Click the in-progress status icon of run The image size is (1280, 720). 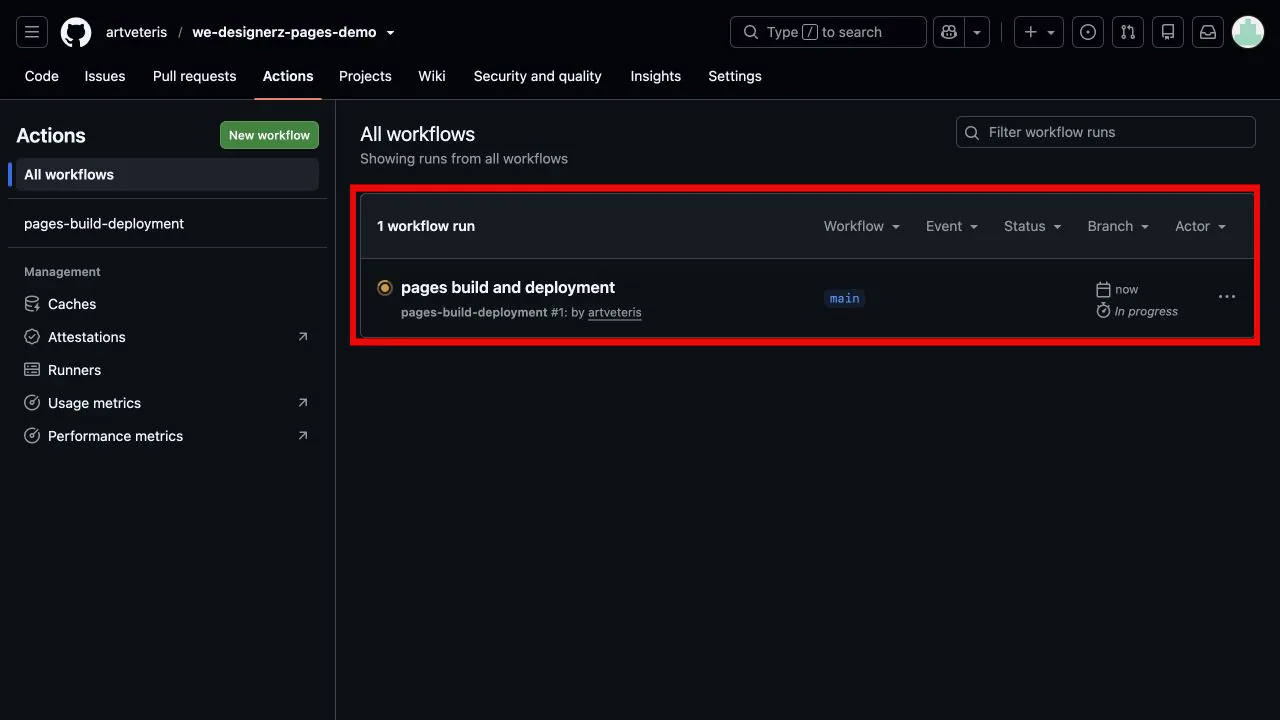point(385,288)
